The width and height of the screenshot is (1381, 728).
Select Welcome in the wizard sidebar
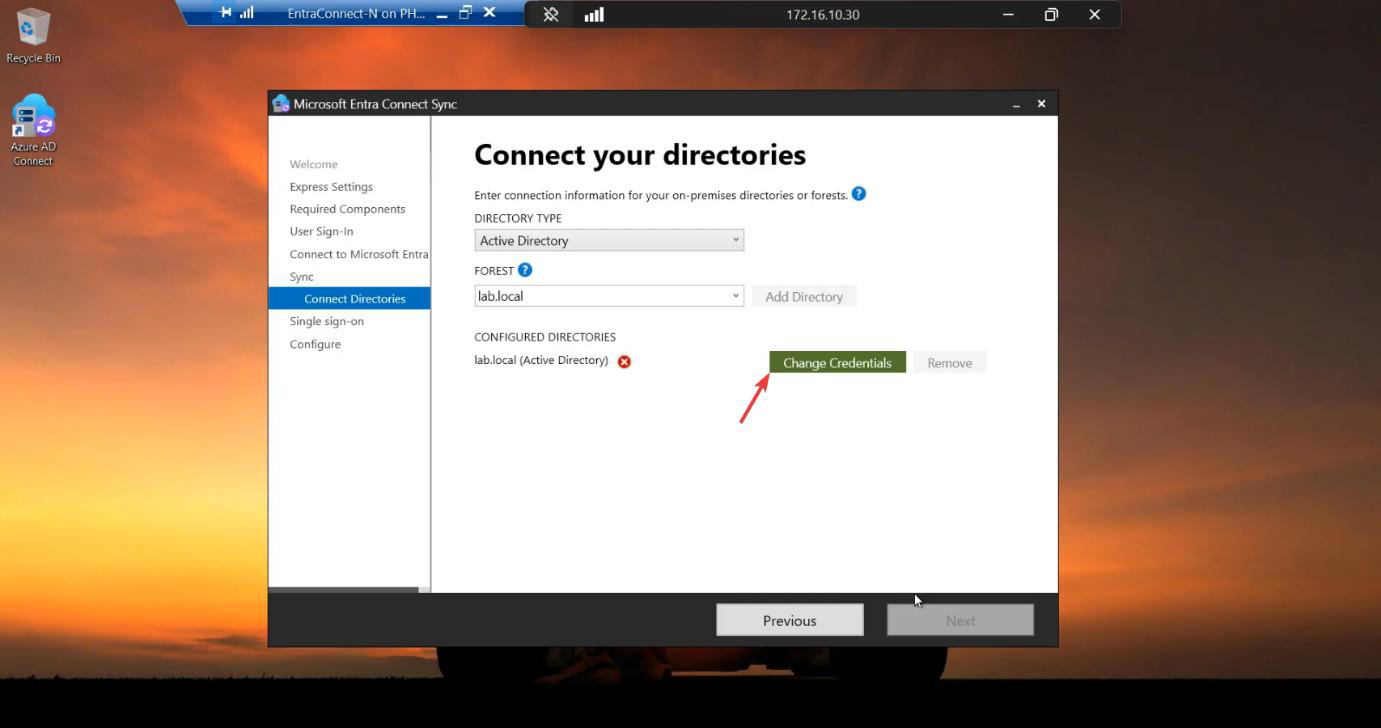313,164
